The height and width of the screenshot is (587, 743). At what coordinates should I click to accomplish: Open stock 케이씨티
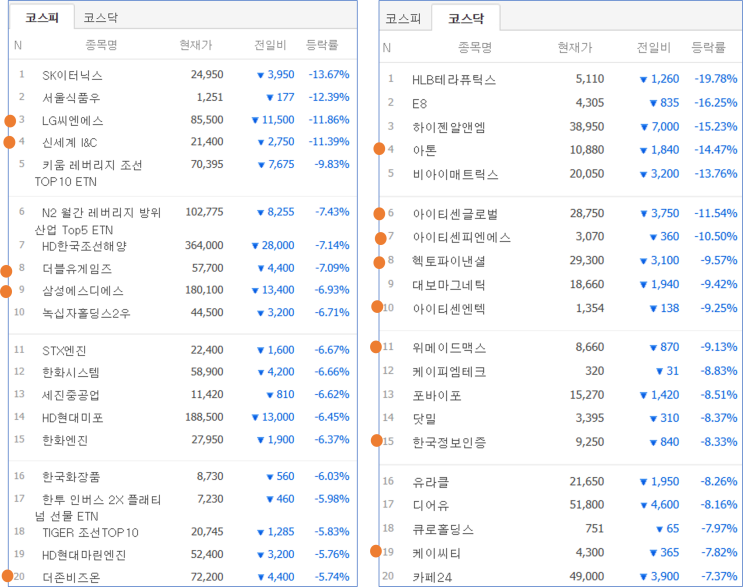[x=436, y=553]
